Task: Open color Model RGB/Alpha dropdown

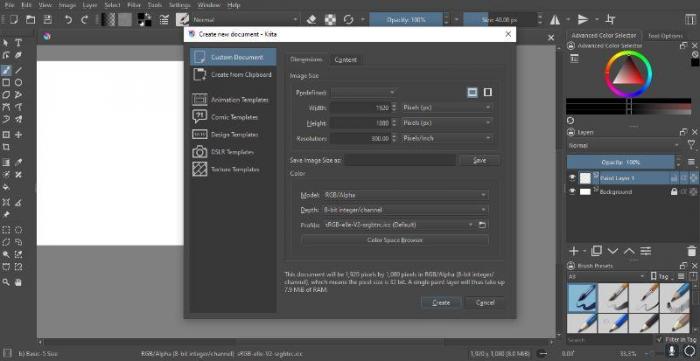Action: tap(405, 195)
